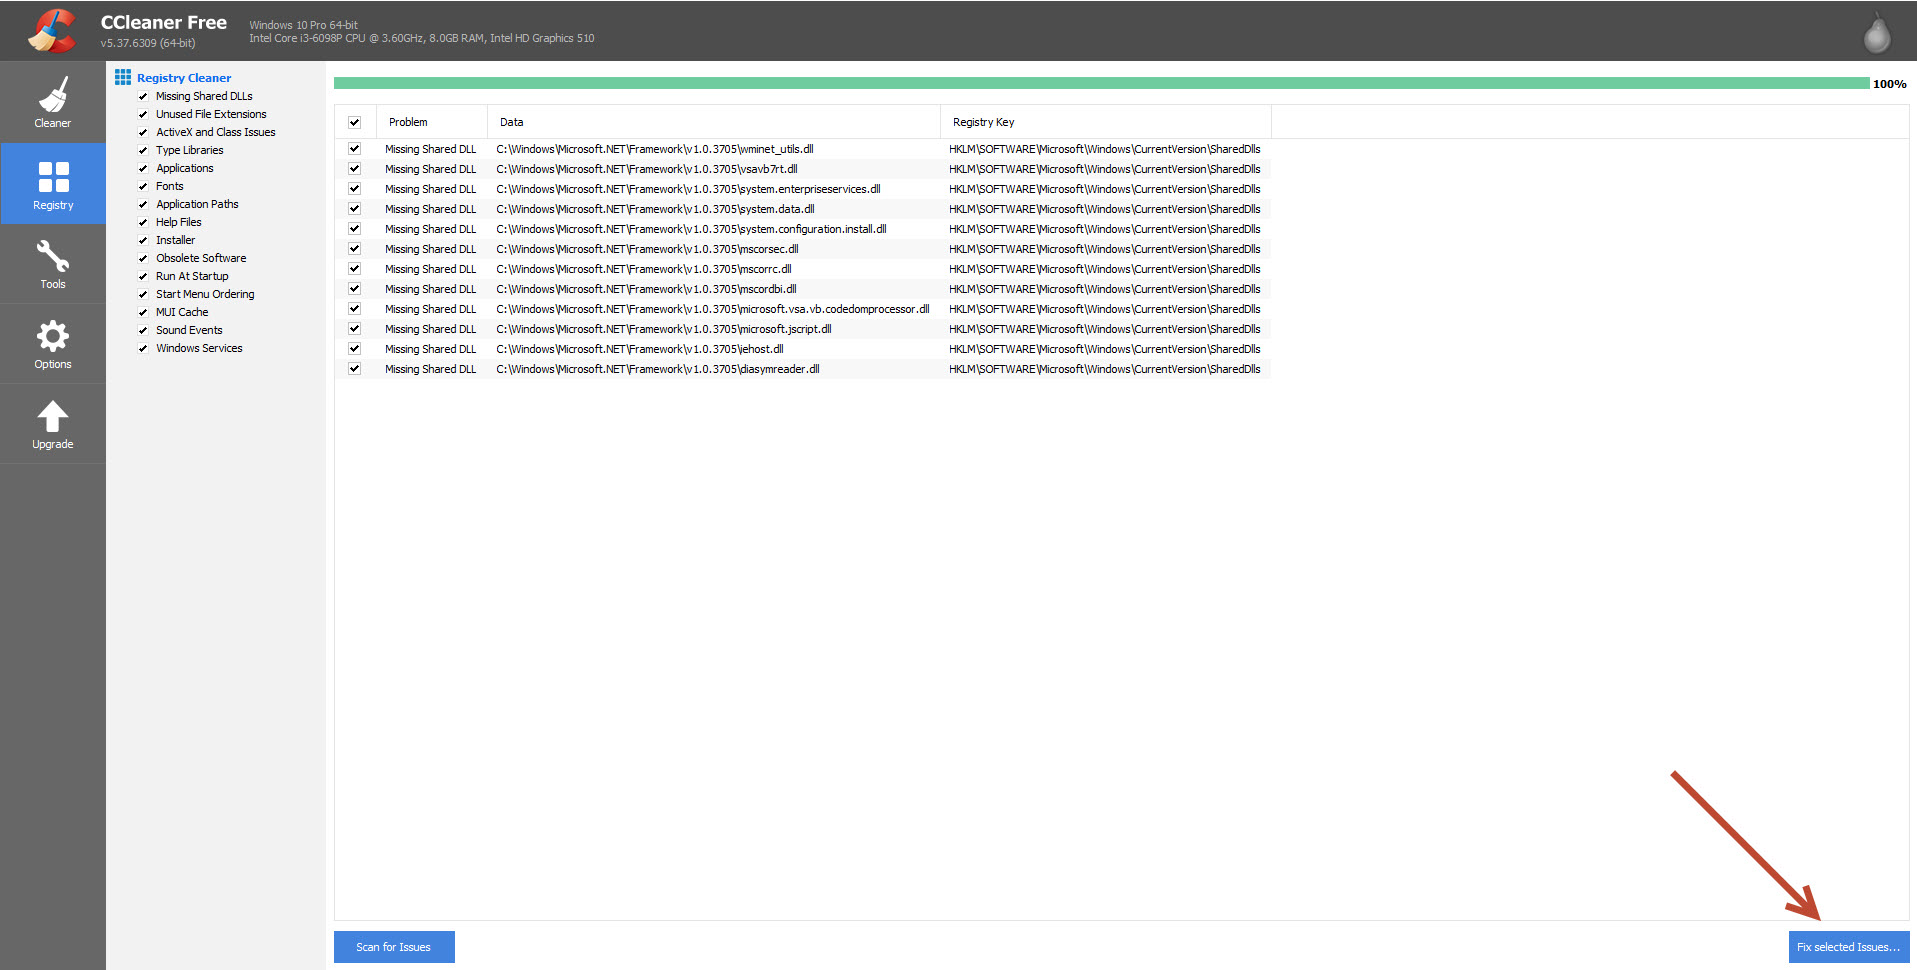Click Missing Shared DLL in wminet_utils row
This screenshot has height=970, width=1917.
pos(431,149)
